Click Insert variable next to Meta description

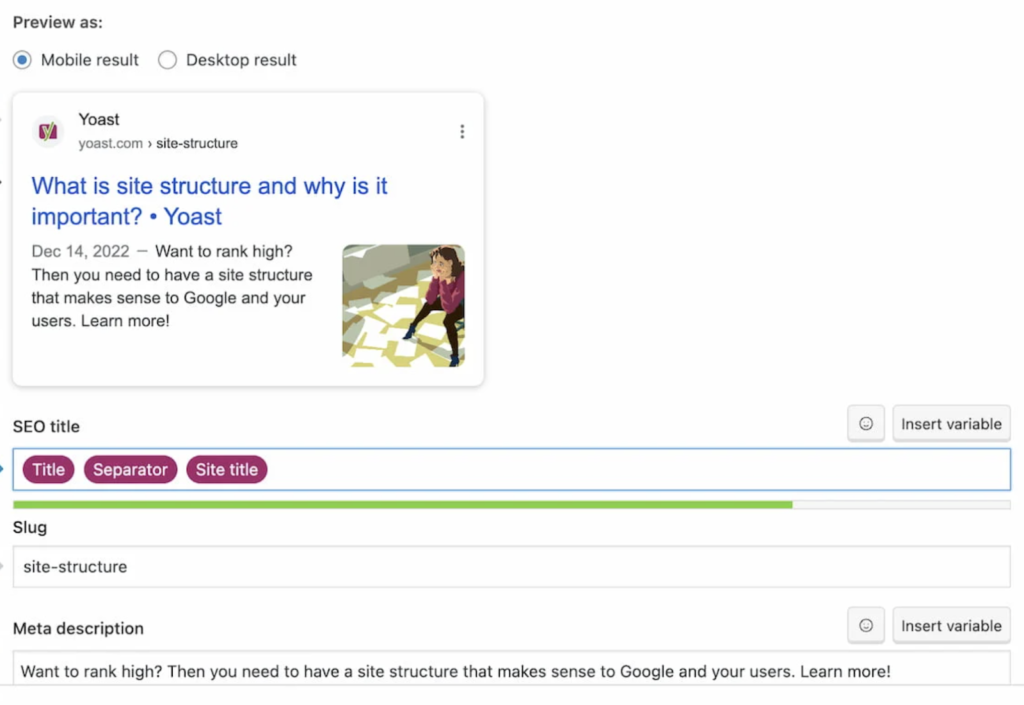951,625
